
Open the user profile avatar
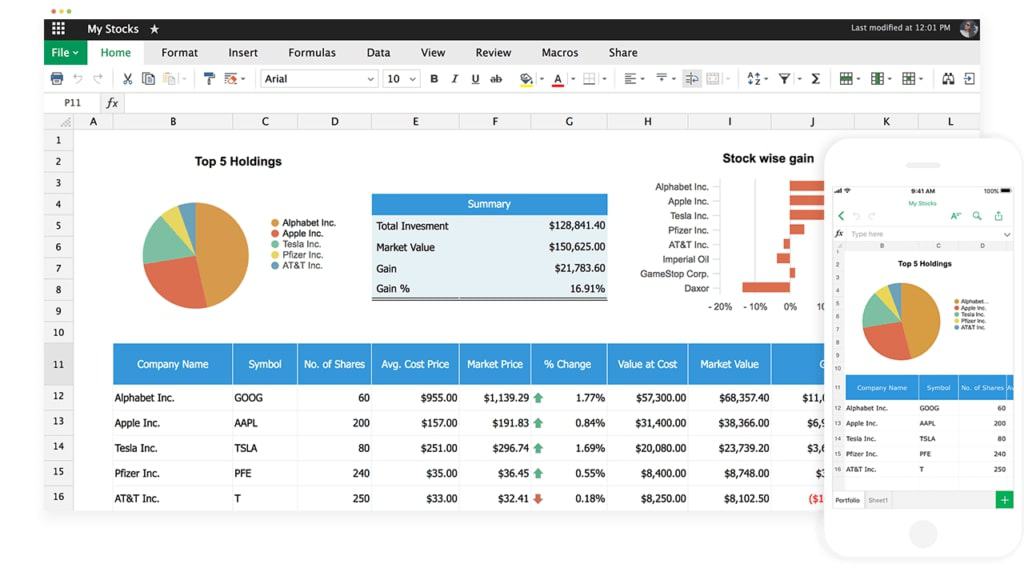tap(968, 28)
